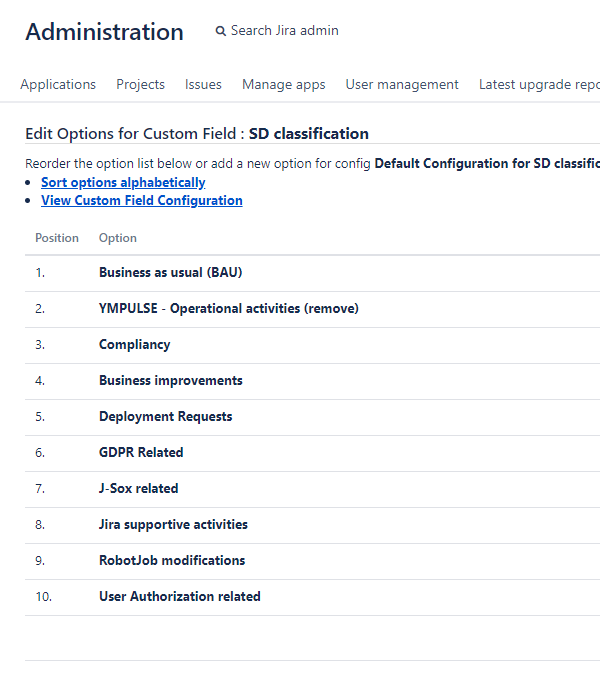Select the Compliancy option
Screen dimensions: 600x674
point(135,345)
